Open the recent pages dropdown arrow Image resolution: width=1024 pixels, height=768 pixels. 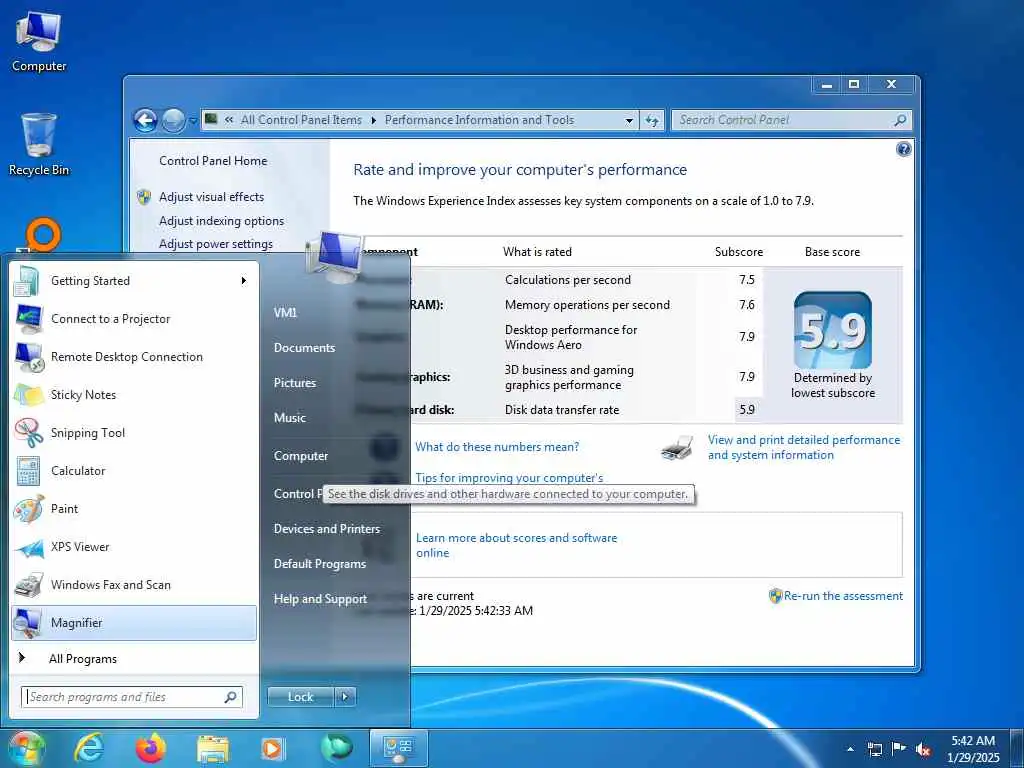[x=193, y=121]
